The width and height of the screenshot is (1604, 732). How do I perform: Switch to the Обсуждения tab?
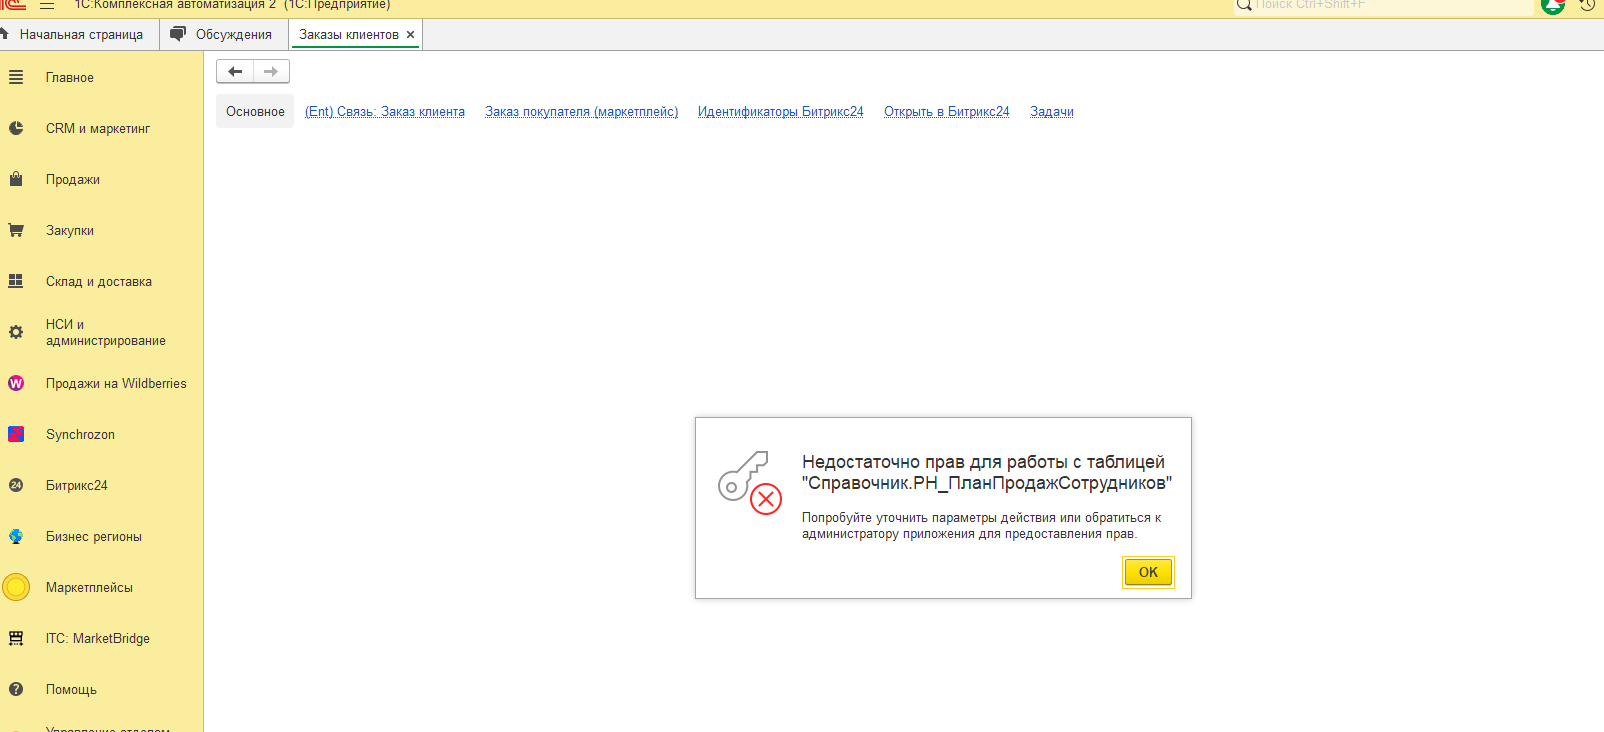point(224,34)
